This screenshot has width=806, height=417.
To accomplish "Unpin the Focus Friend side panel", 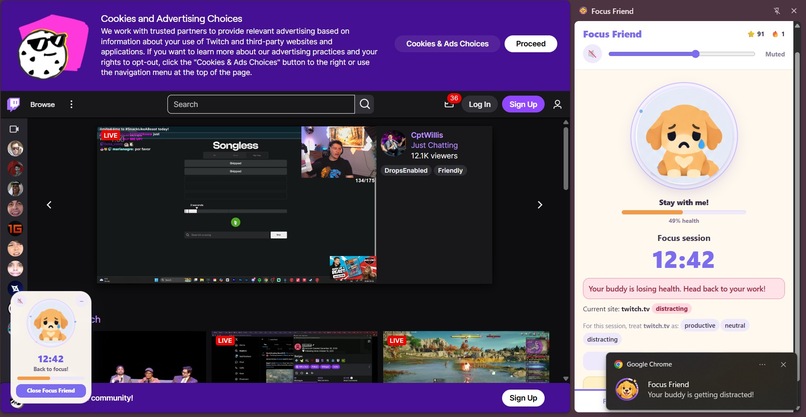I will click(777, 11).
